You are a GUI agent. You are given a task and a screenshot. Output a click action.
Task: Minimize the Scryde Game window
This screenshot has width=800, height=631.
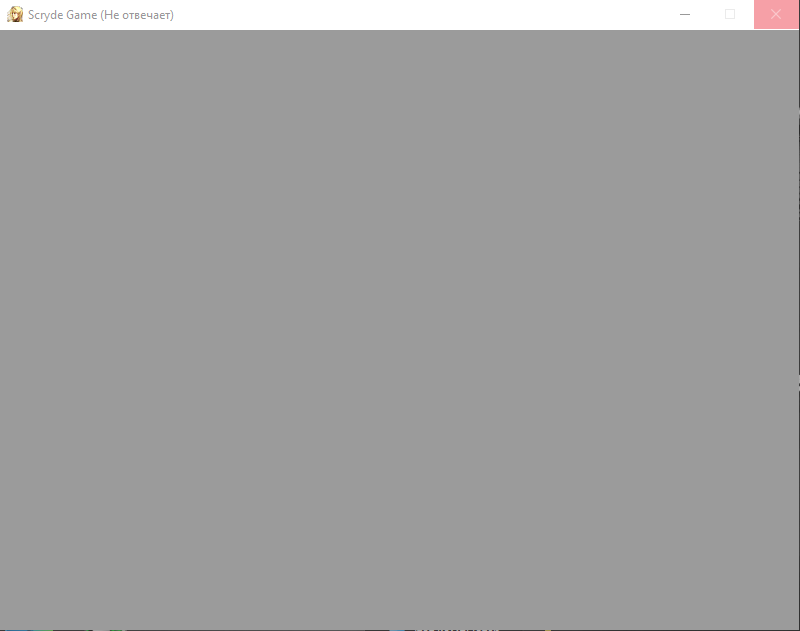tap(684, 15)
